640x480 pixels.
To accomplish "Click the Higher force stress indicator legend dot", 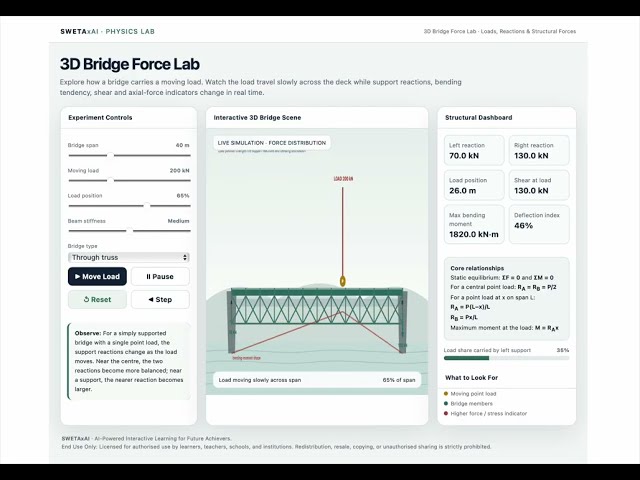I will [446, 413].
